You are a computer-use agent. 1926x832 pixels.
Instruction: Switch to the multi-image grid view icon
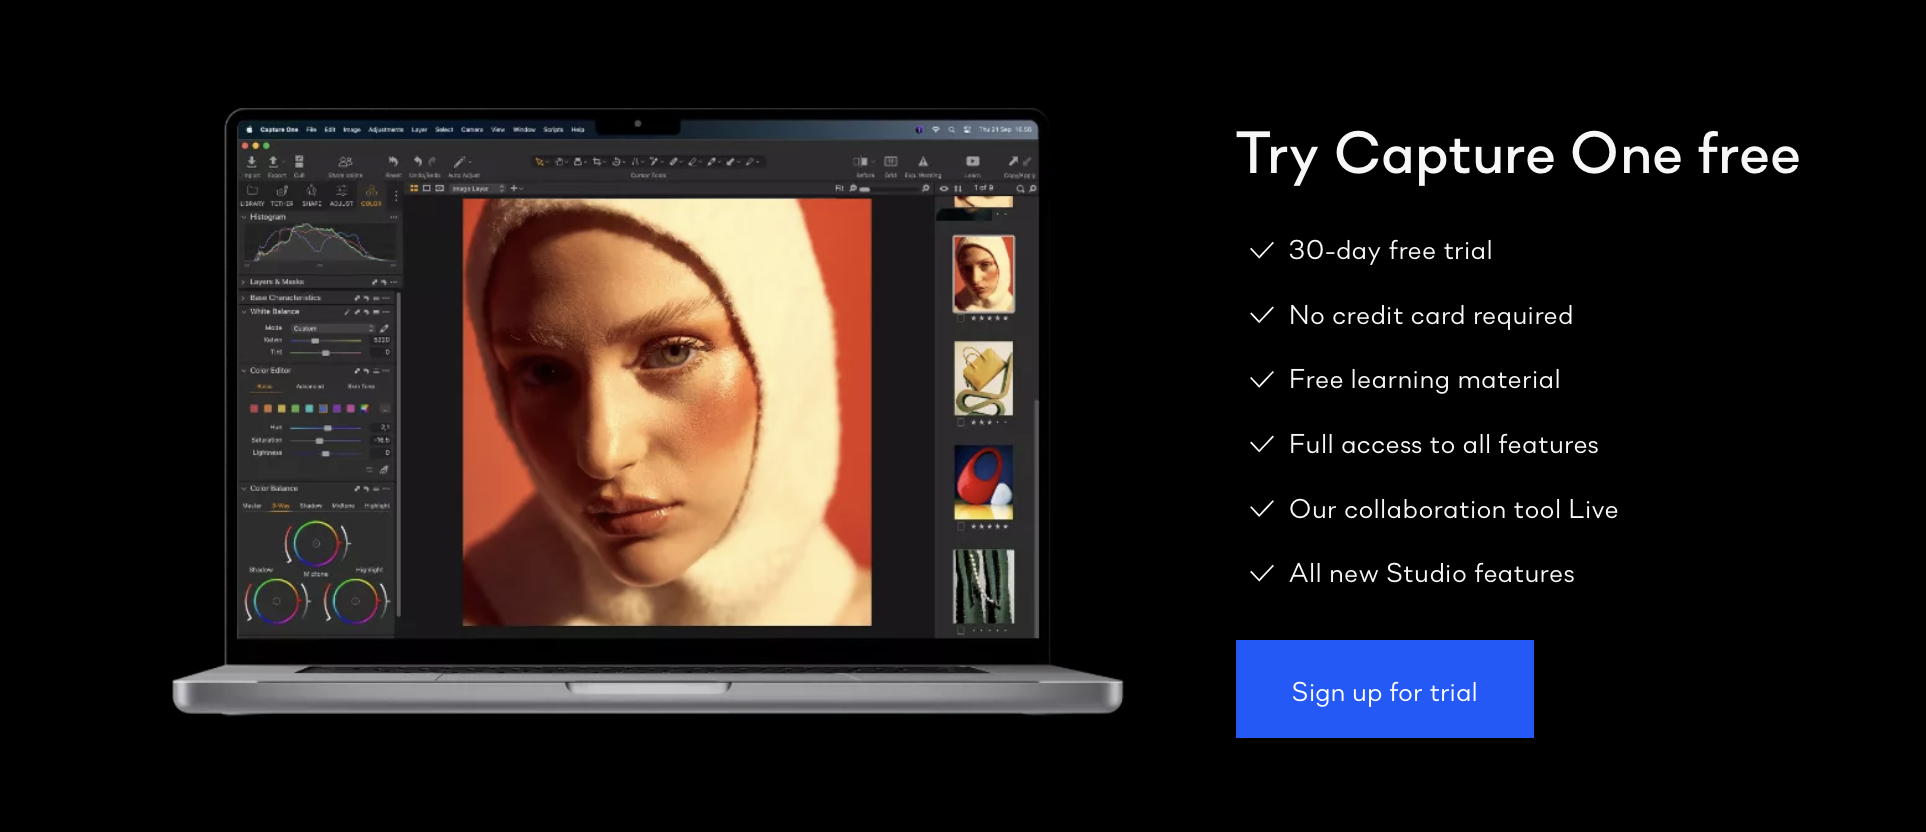(x=414, y=188)
